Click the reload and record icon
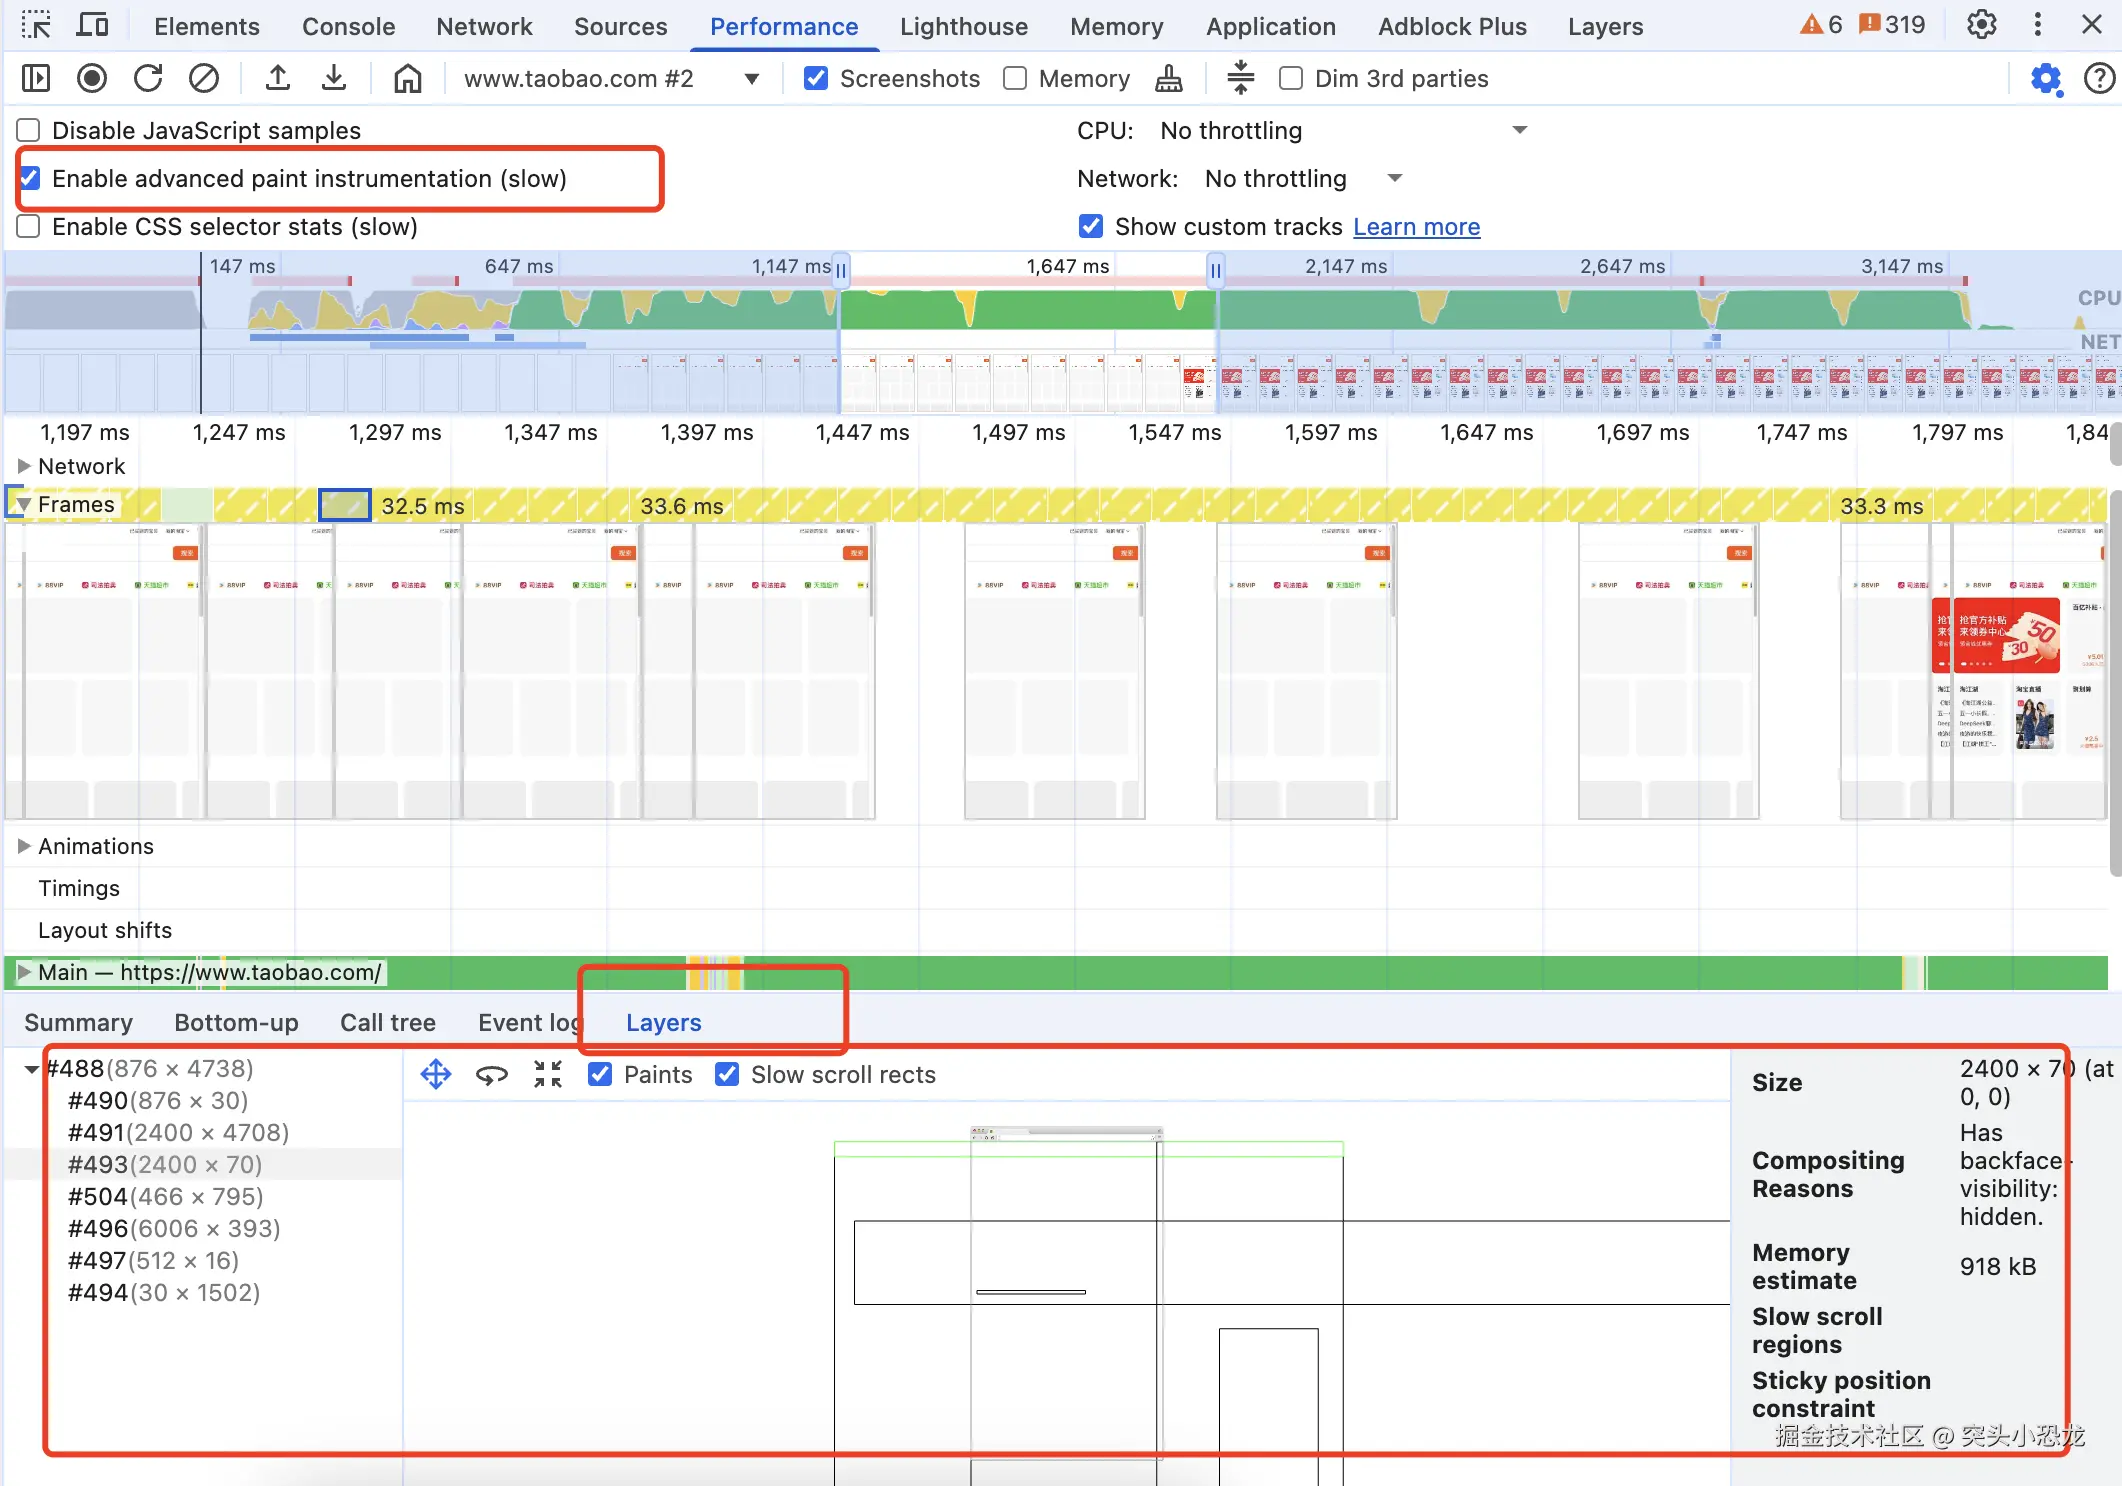This screenshot has height=1486, width=2122. tap(148, 78)
